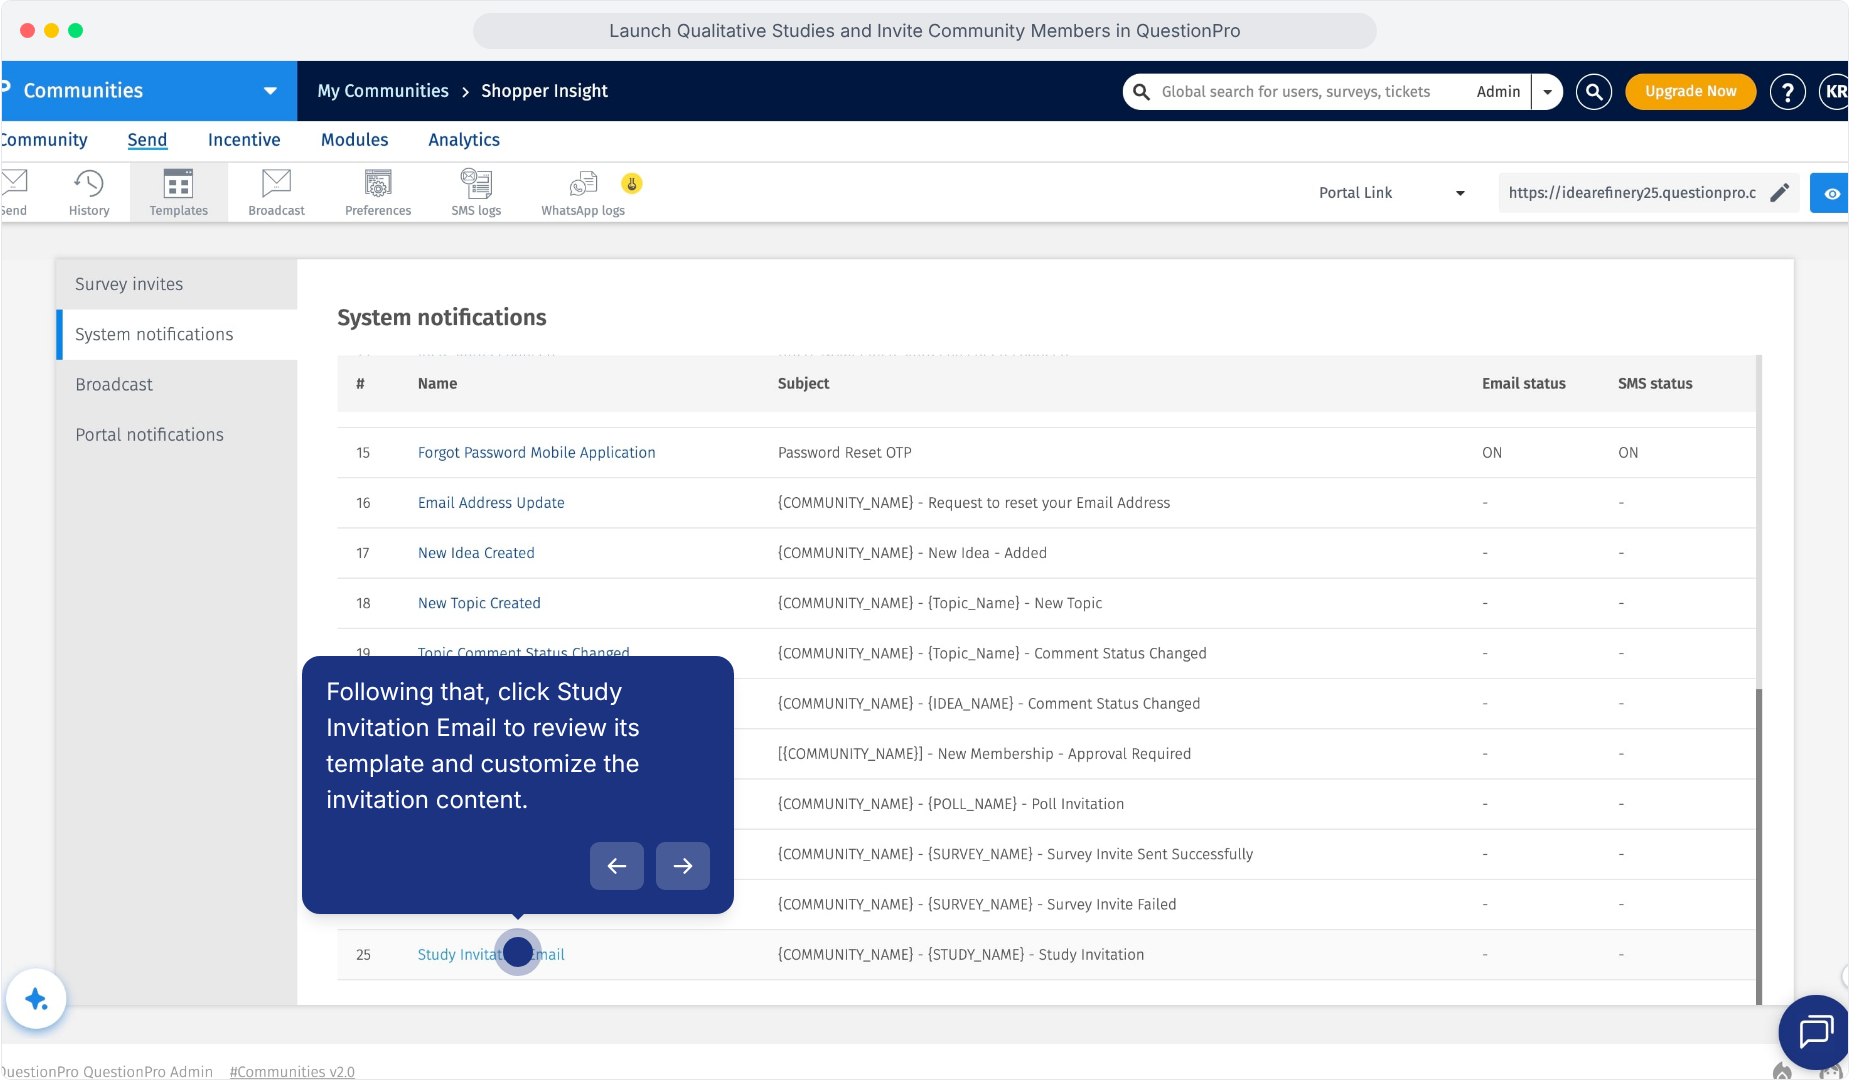Image resolution: width=1850 pixels, height=1080 pixels.
Task: Edit portal link with pencil icon
Action: [1779, 193]
